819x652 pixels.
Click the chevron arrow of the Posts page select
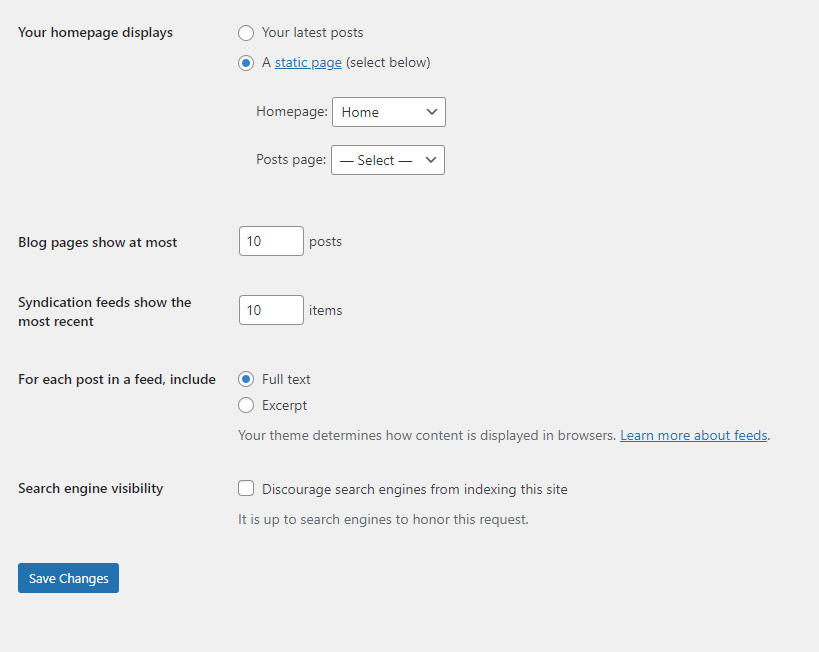(431, 160)
